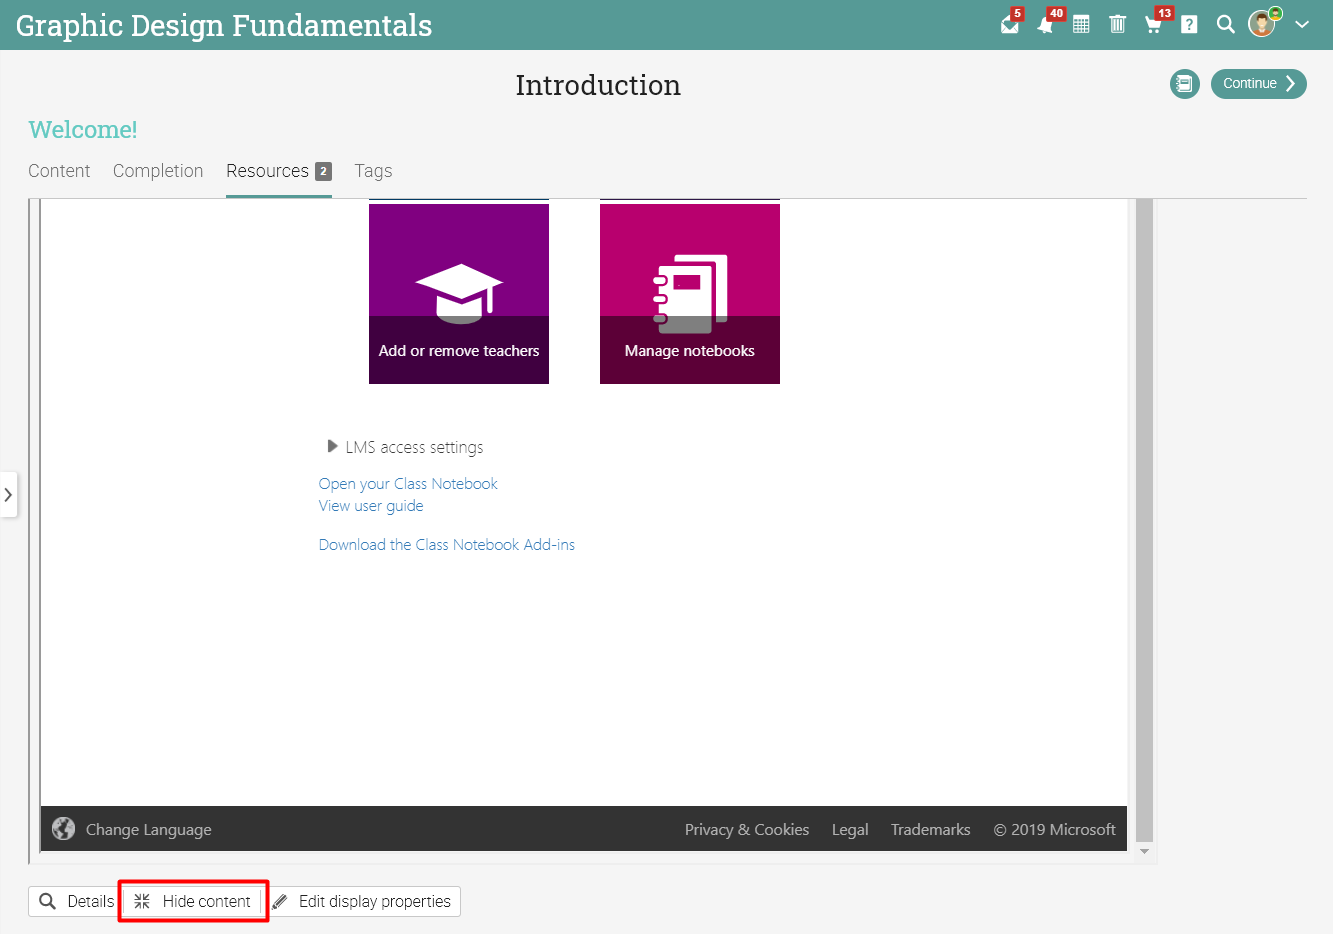Open the trash bin icon
The width and height of the screenshot is (1333, 934).
point(1118,24)
